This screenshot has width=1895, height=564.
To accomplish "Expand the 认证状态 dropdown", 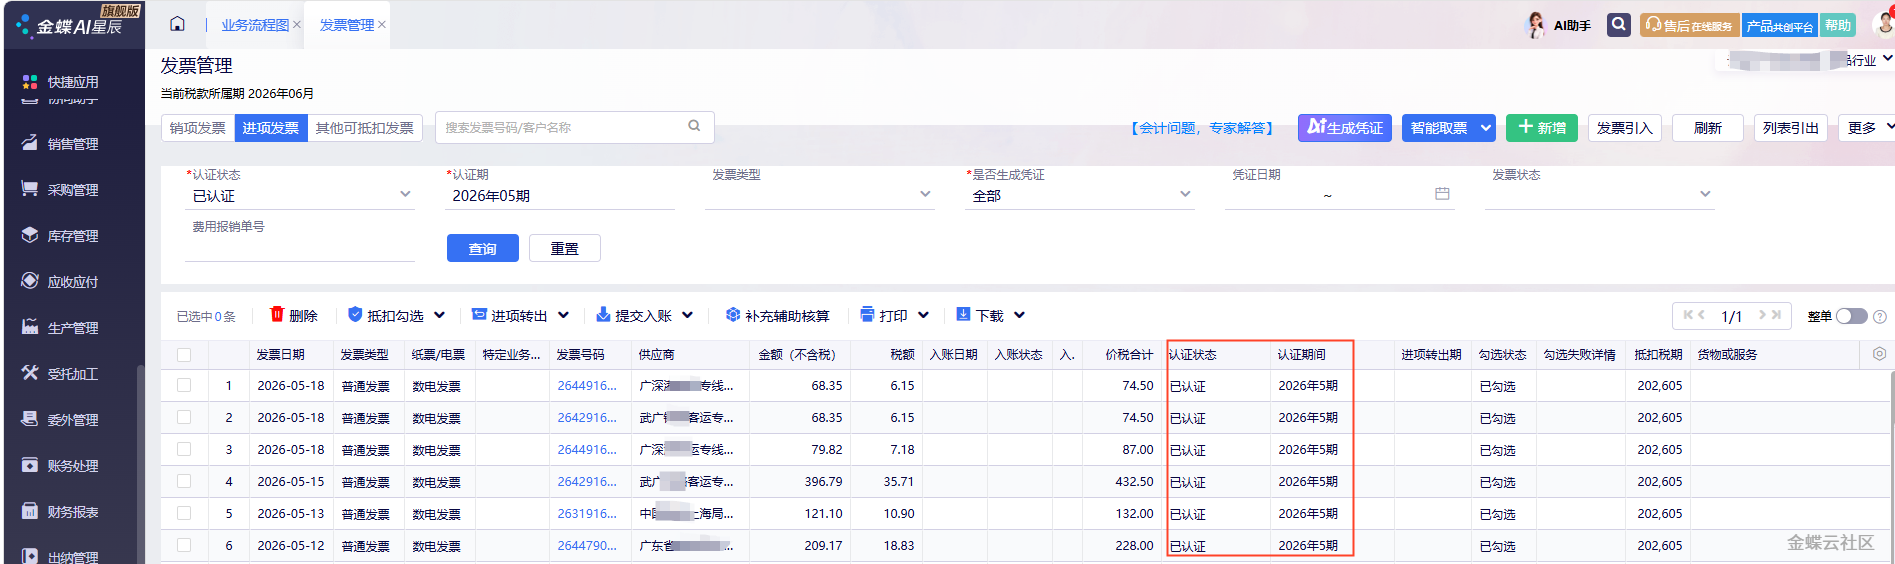I will [x=405, y=195].
